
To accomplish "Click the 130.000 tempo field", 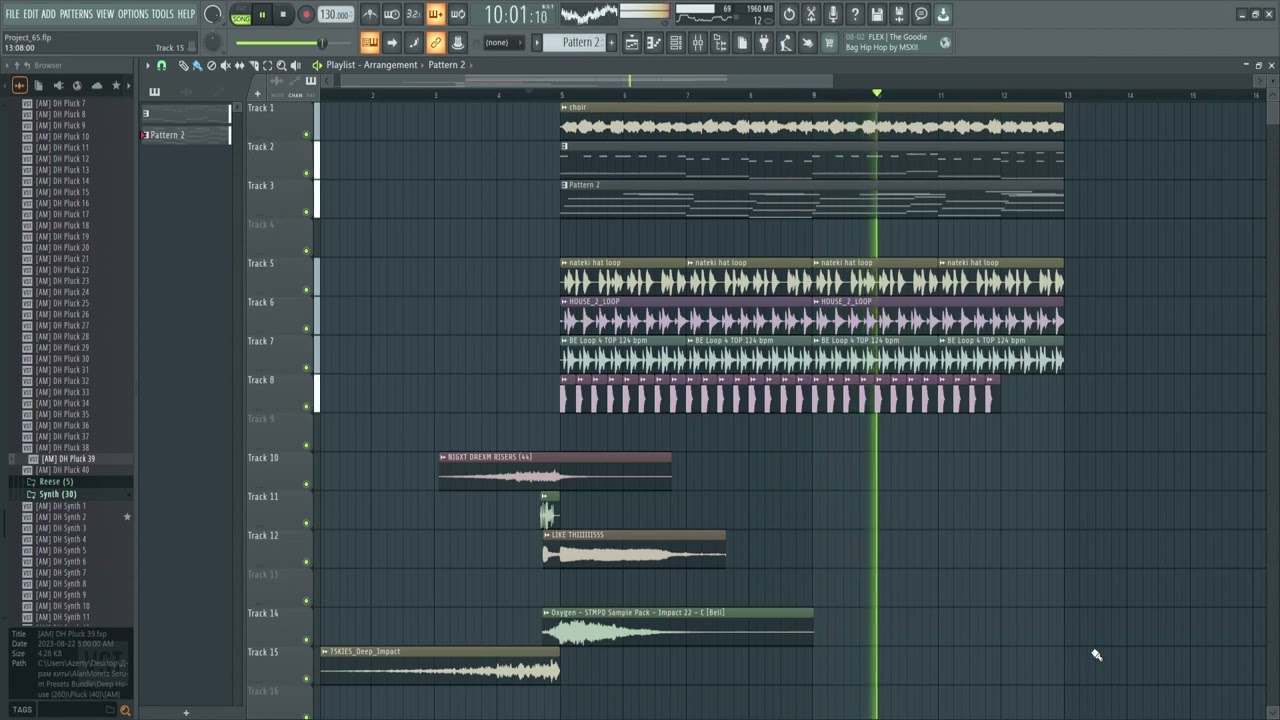I will [335, 15].
